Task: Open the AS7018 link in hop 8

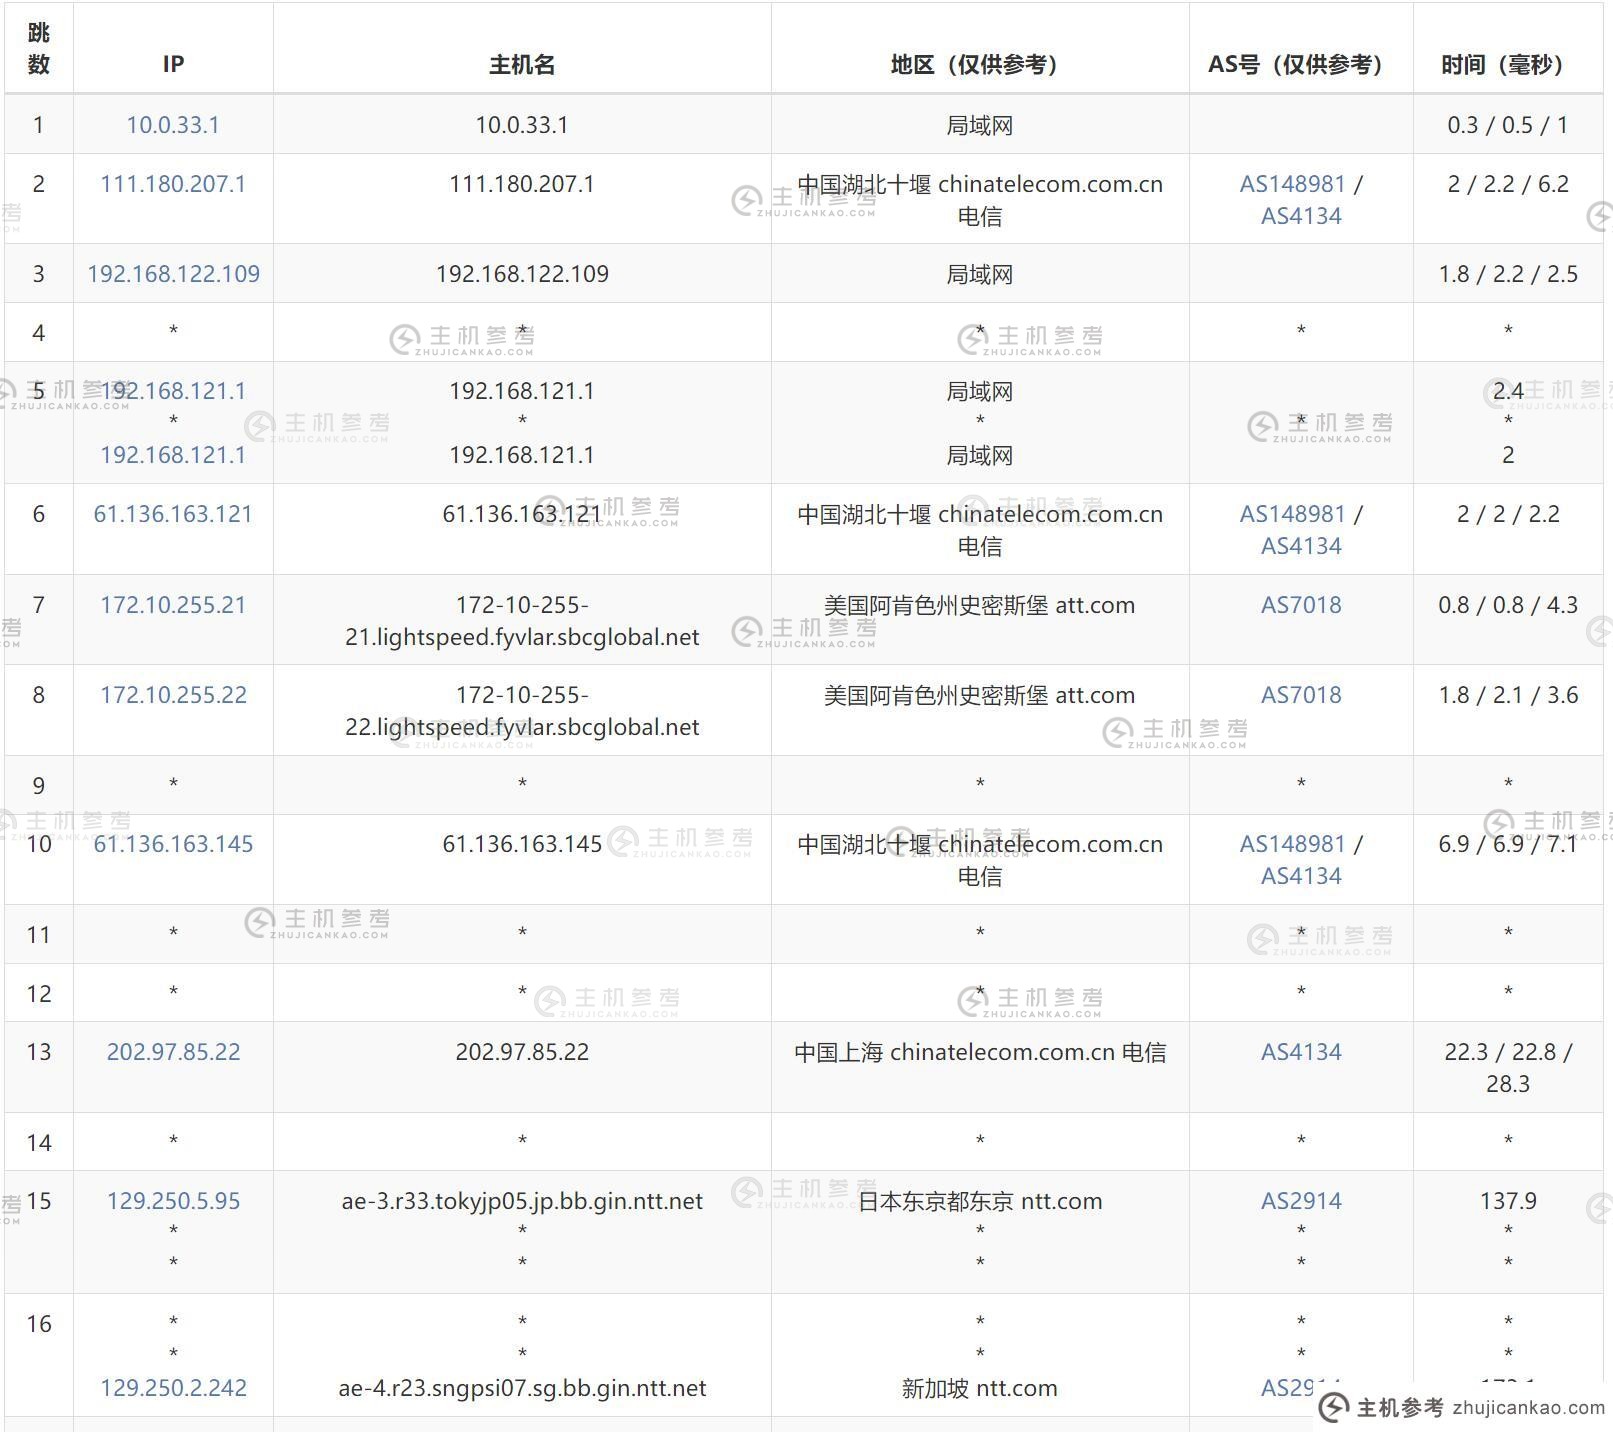Action: 1301,695
